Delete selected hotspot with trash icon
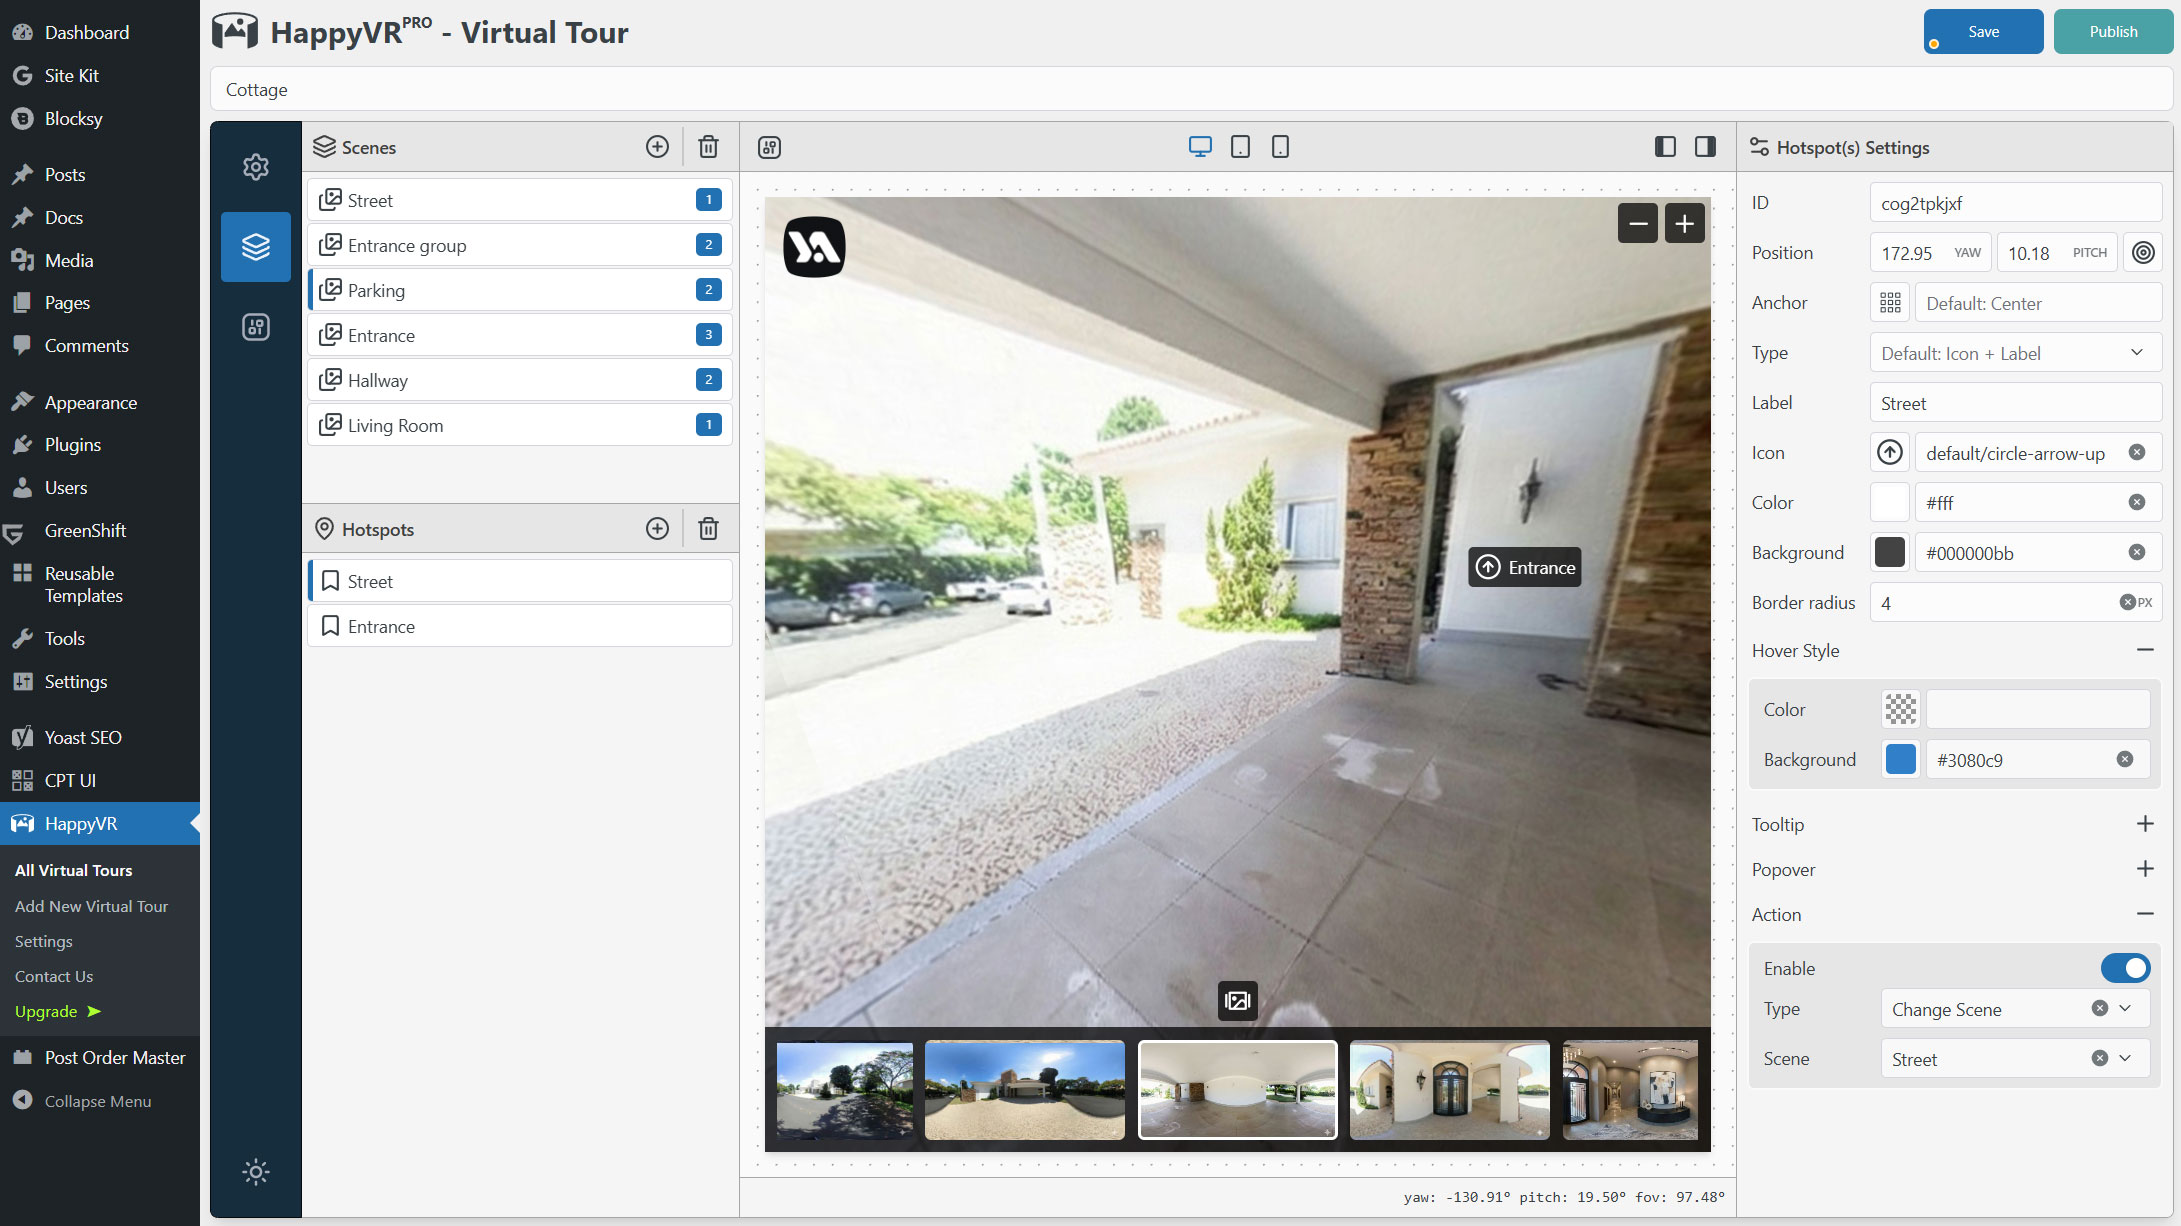Viewport: 2181px width, 1226px height. 708,529
